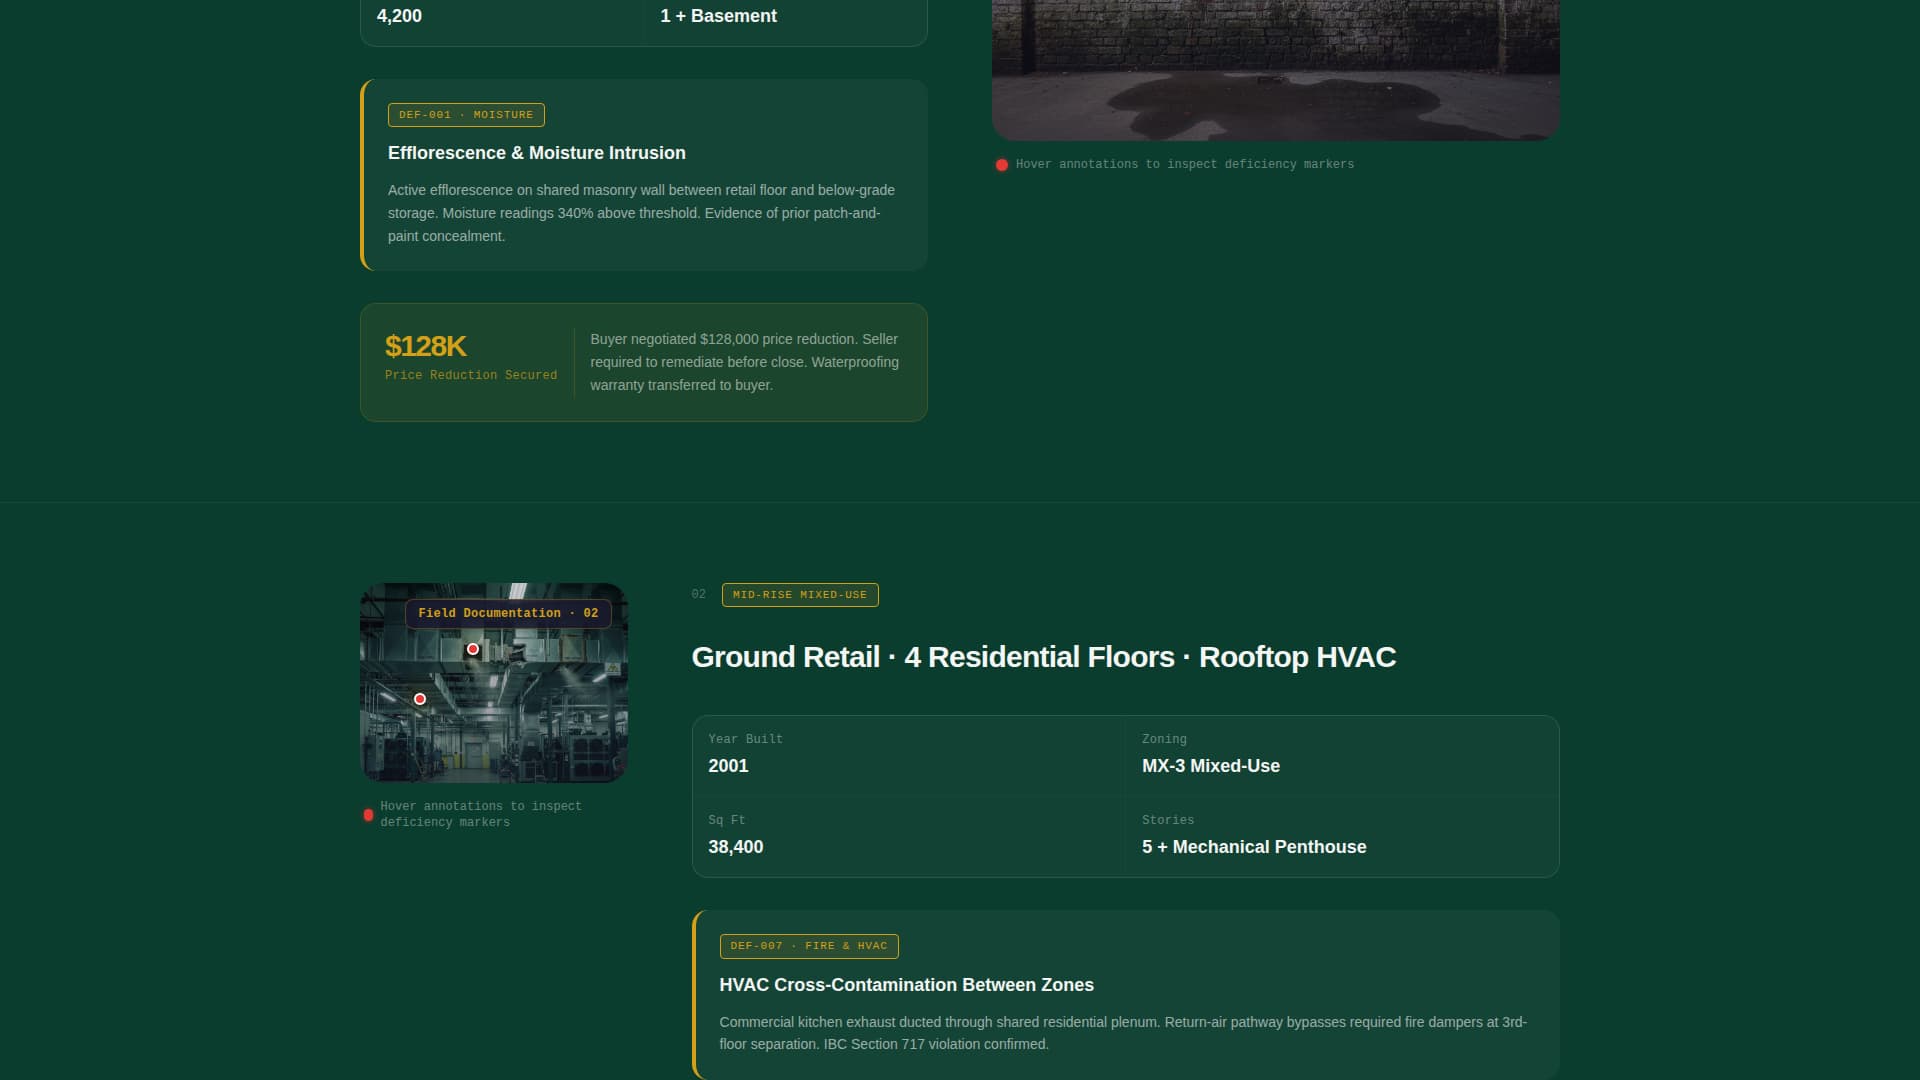Click the 5 + Mechanical Penthouse stories cell
The image size is (1920, 1080).
tap(1340, 836)
